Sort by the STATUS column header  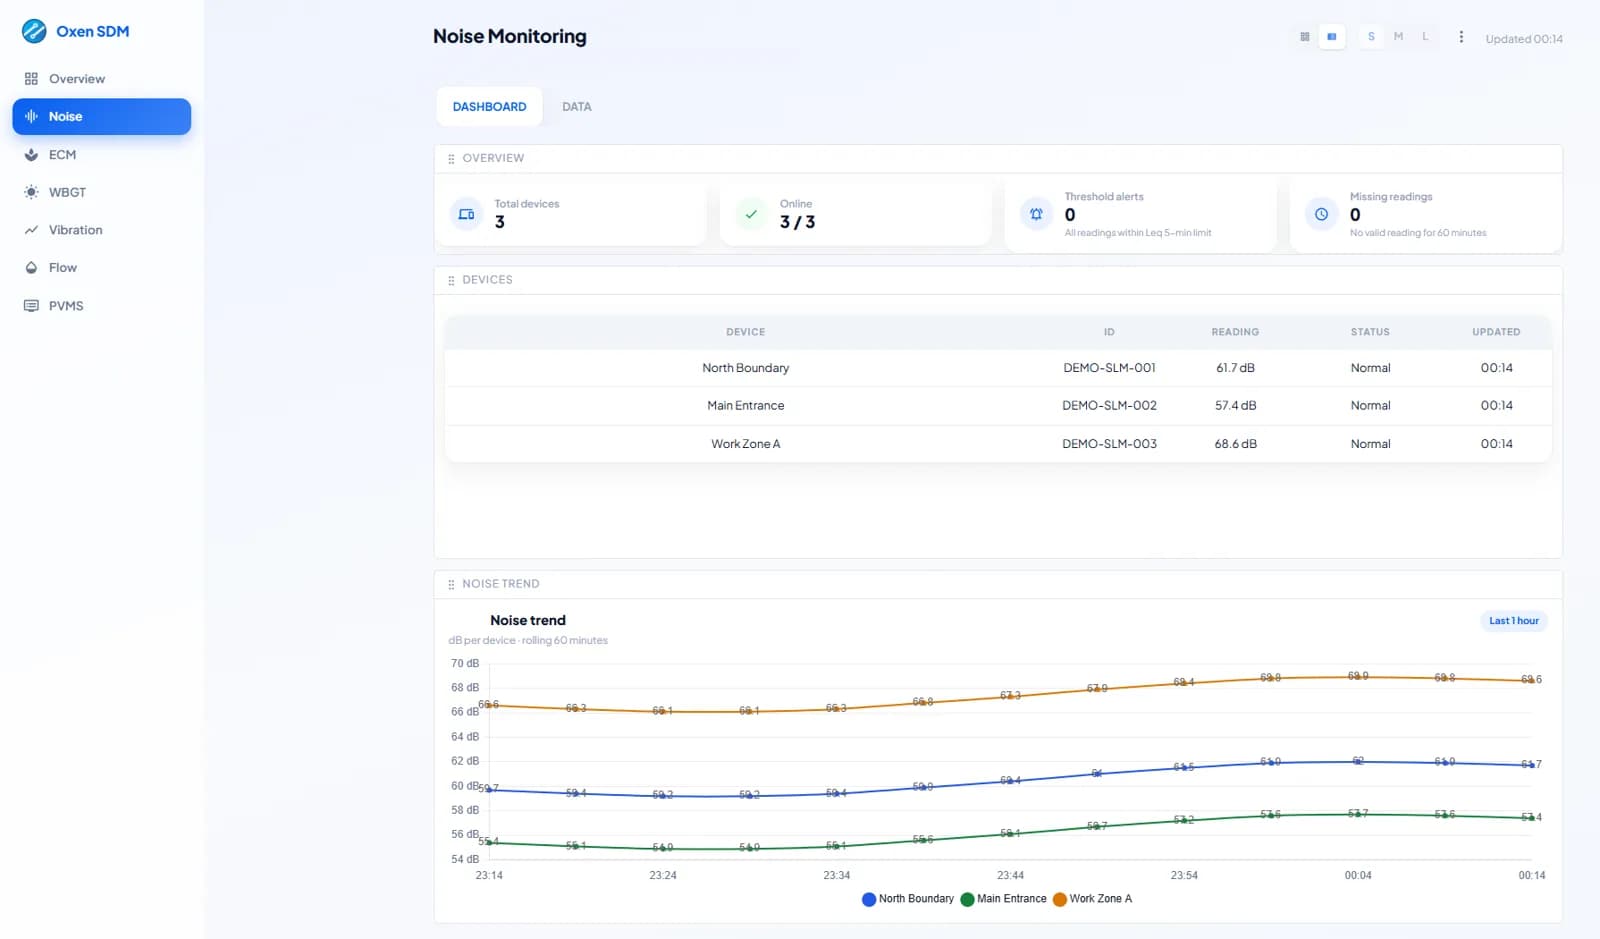[x=1370, y=332]
